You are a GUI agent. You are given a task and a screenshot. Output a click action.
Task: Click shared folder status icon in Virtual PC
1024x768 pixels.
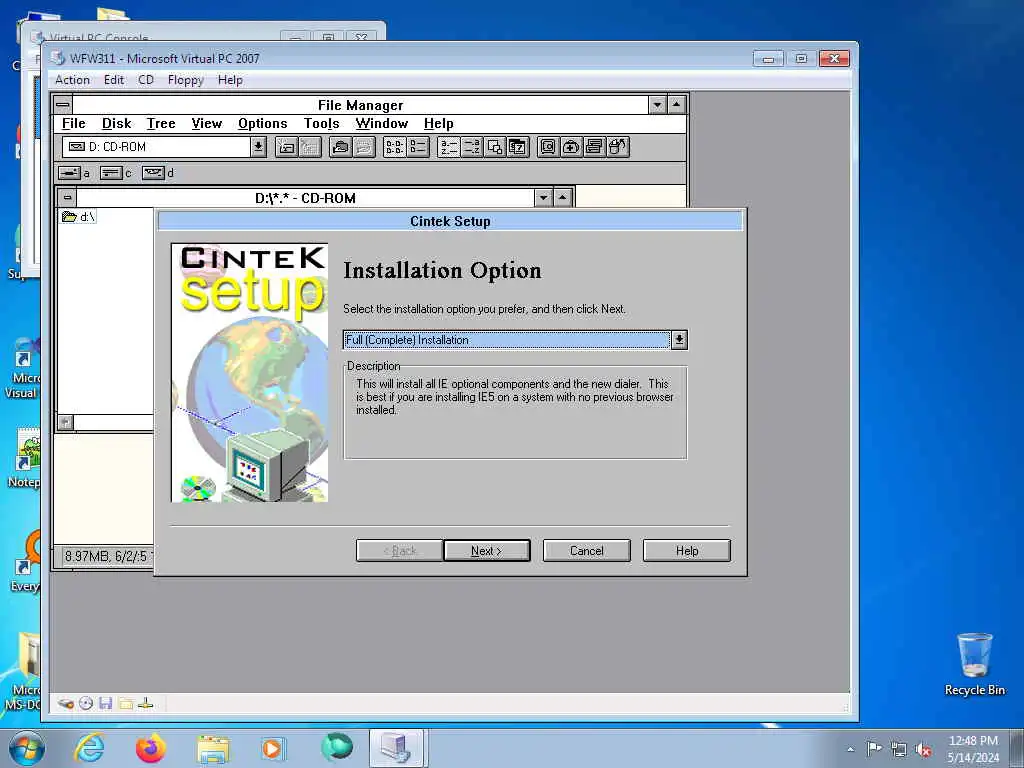pos(126,703)
